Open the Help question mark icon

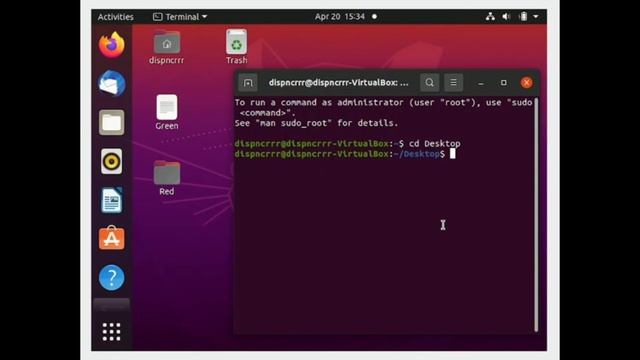pyautogui.click(x=111, y=278)
